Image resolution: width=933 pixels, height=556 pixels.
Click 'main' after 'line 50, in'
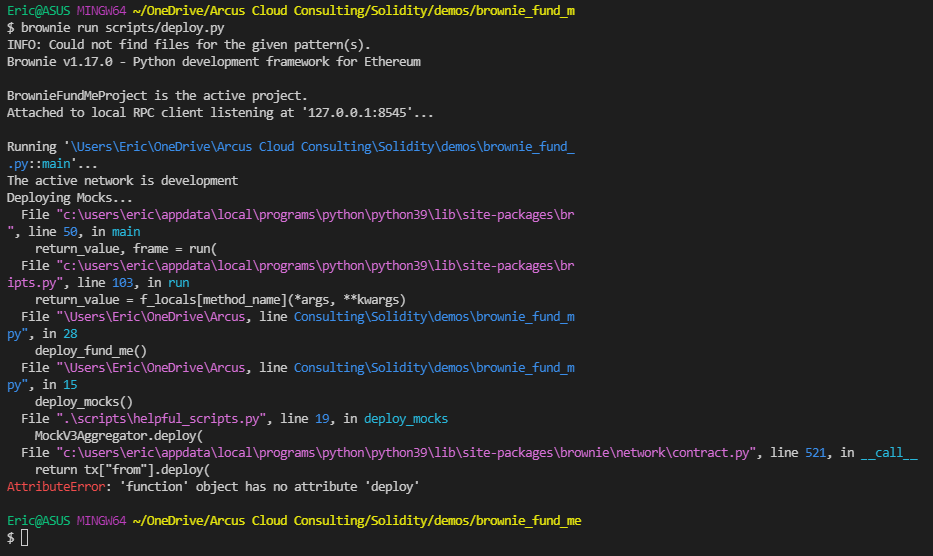(x=126, y=232)
